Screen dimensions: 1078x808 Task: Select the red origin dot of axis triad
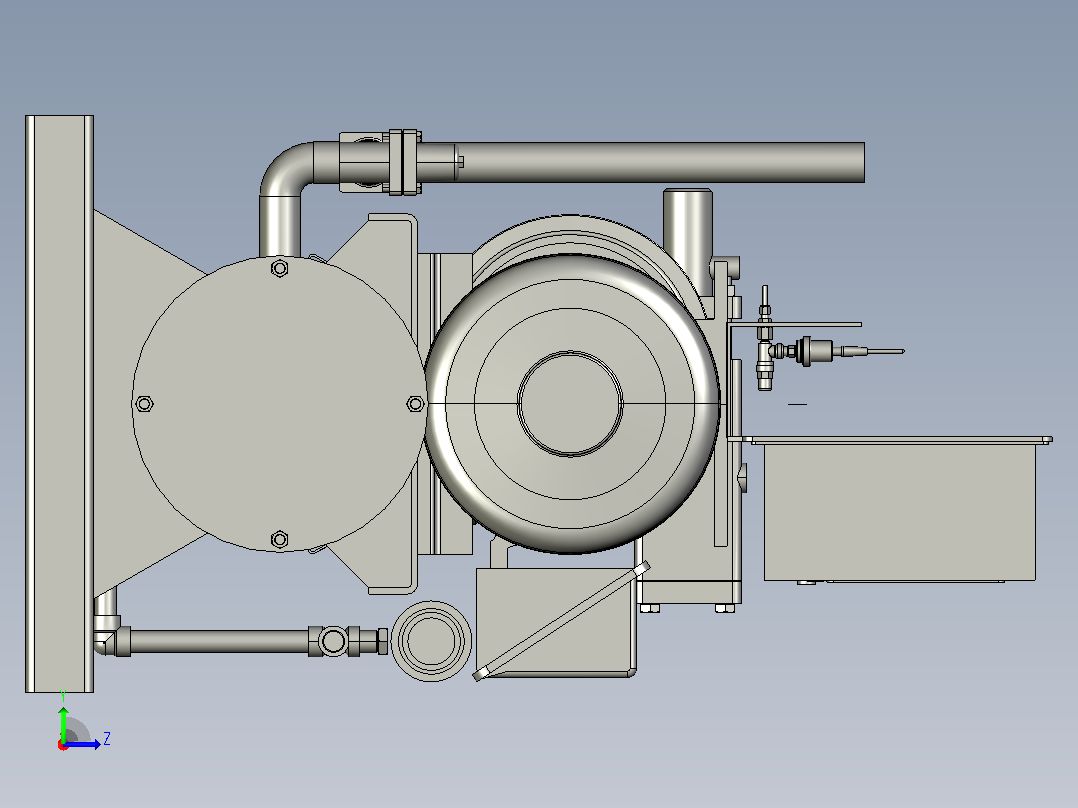63,746
